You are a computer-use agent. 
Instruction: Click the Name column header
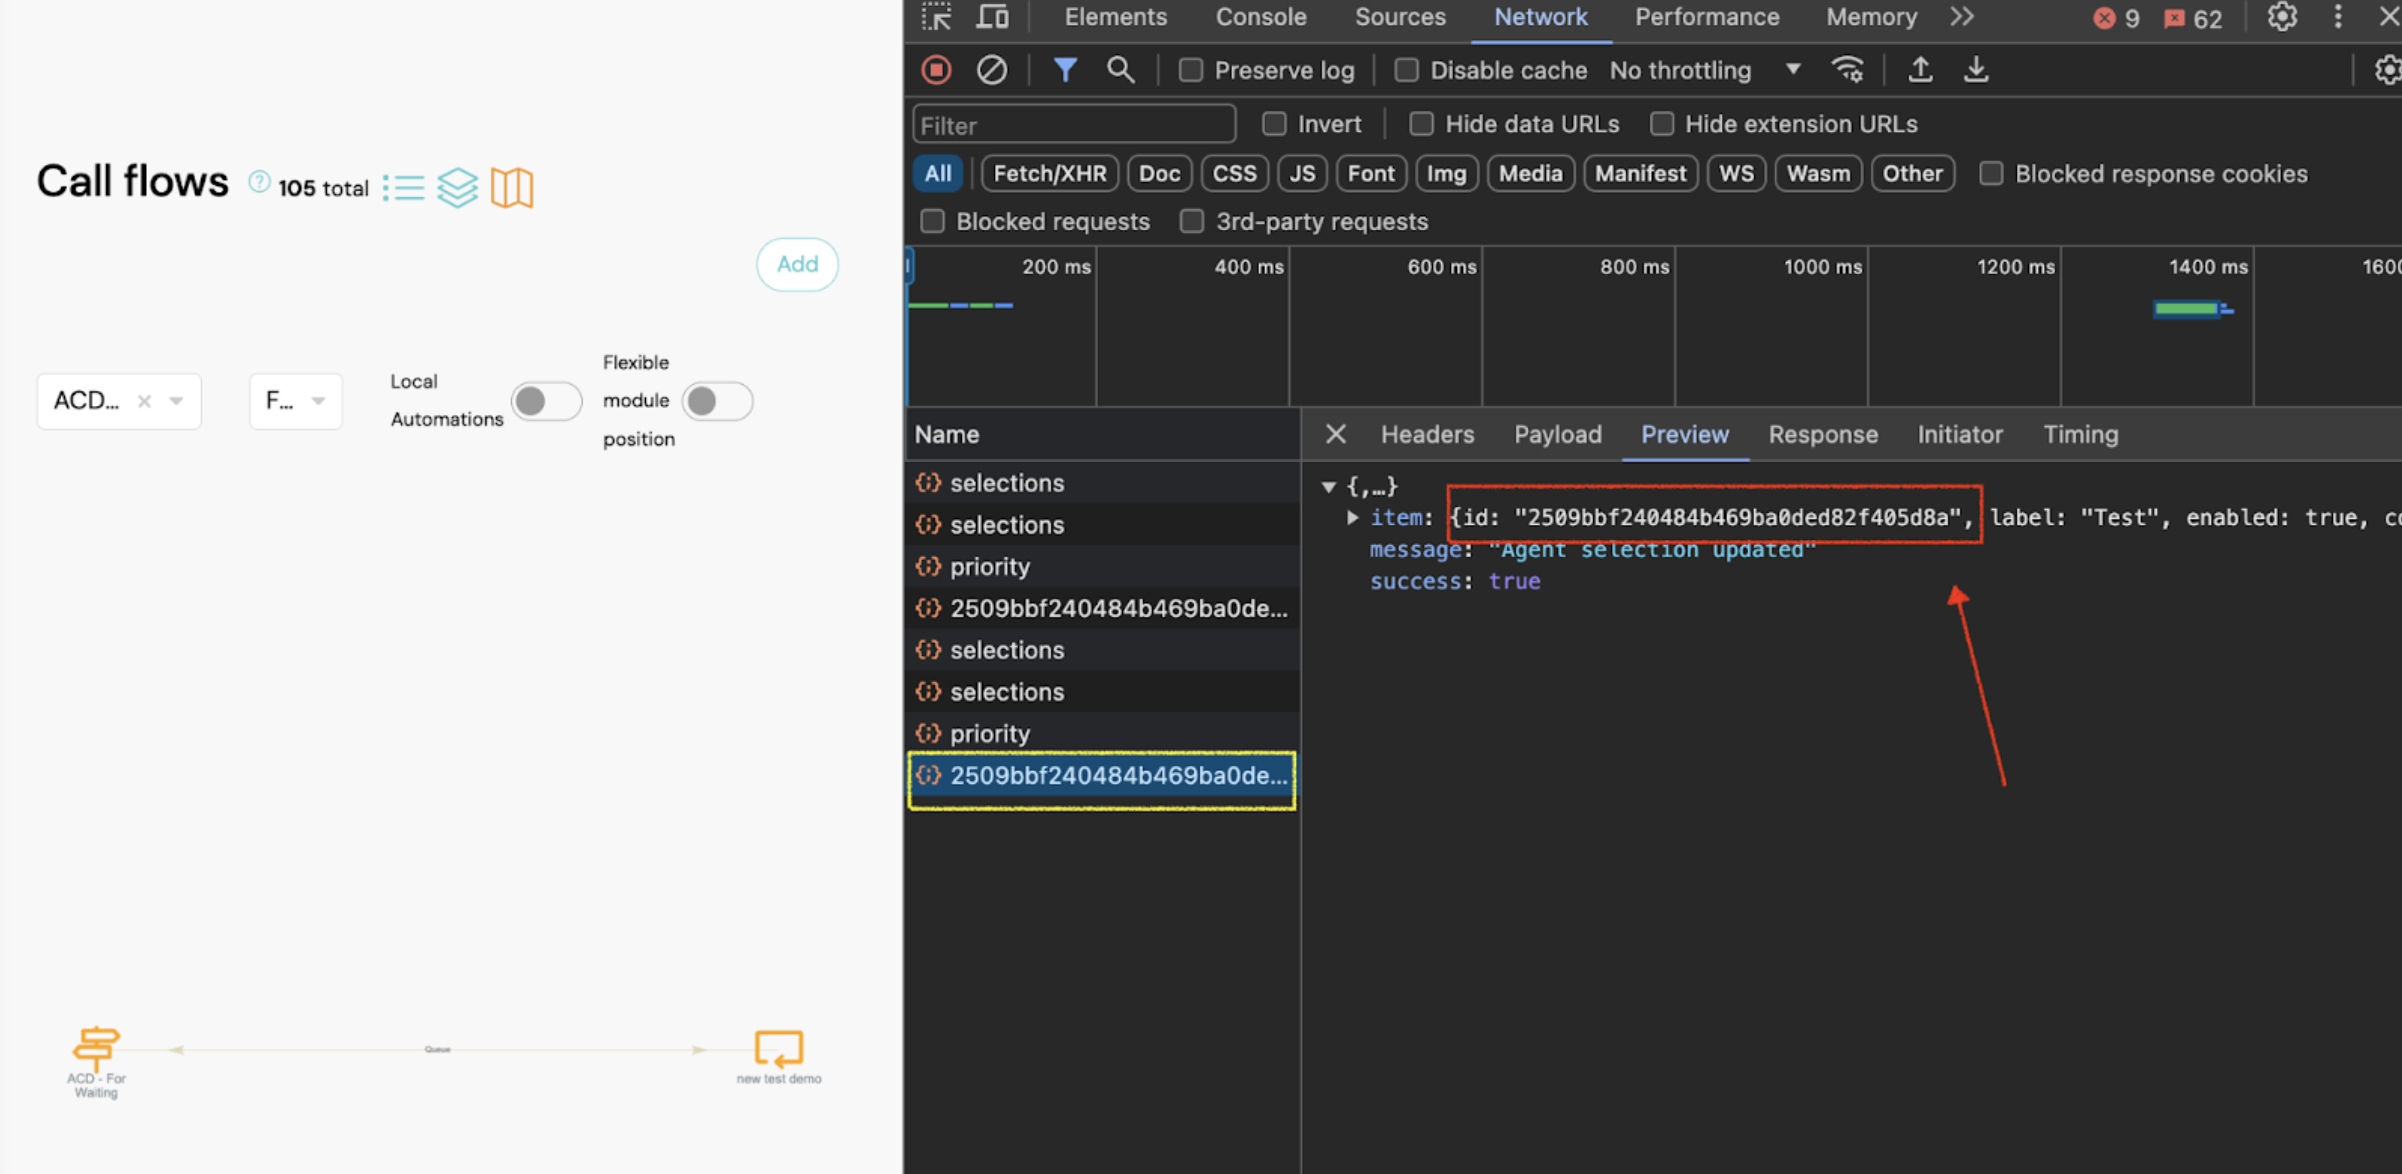(x=1103, y=434)
